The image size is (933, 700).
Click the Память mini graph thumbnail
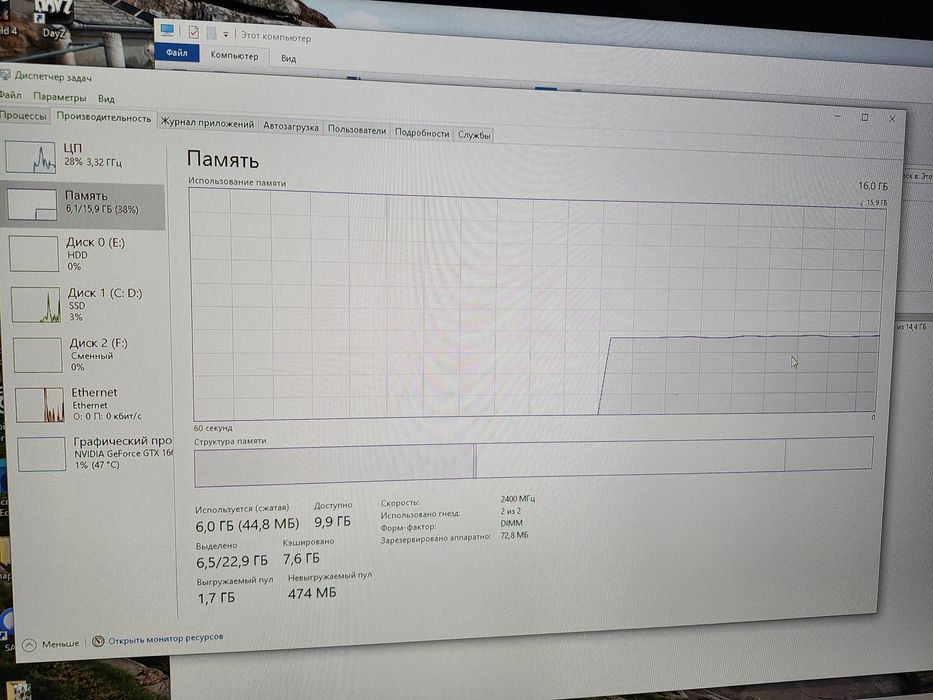32,204
